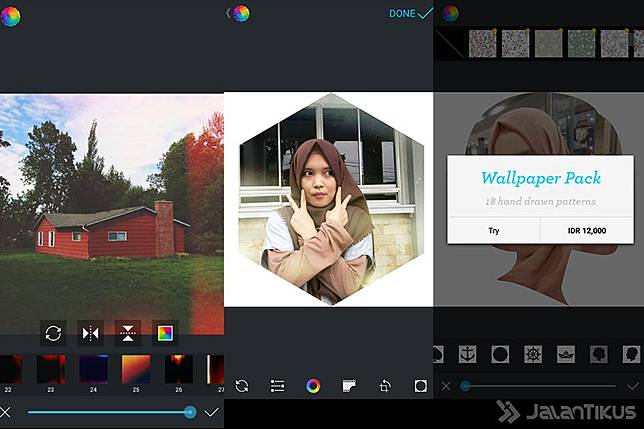This screenshot has width=644, height=429.
Task: Click the filter intensity slider handle
Action: point(190,412)
